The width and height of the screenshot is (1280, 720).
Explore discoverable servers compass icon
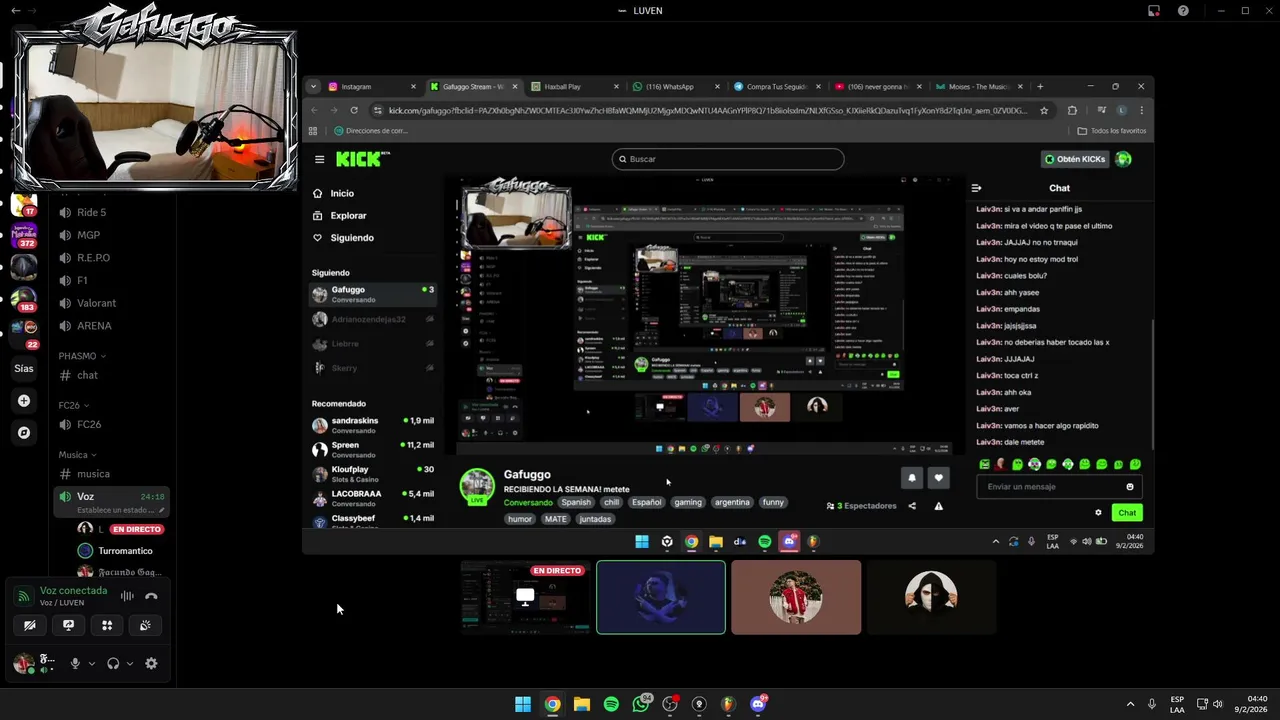(24, 433)
